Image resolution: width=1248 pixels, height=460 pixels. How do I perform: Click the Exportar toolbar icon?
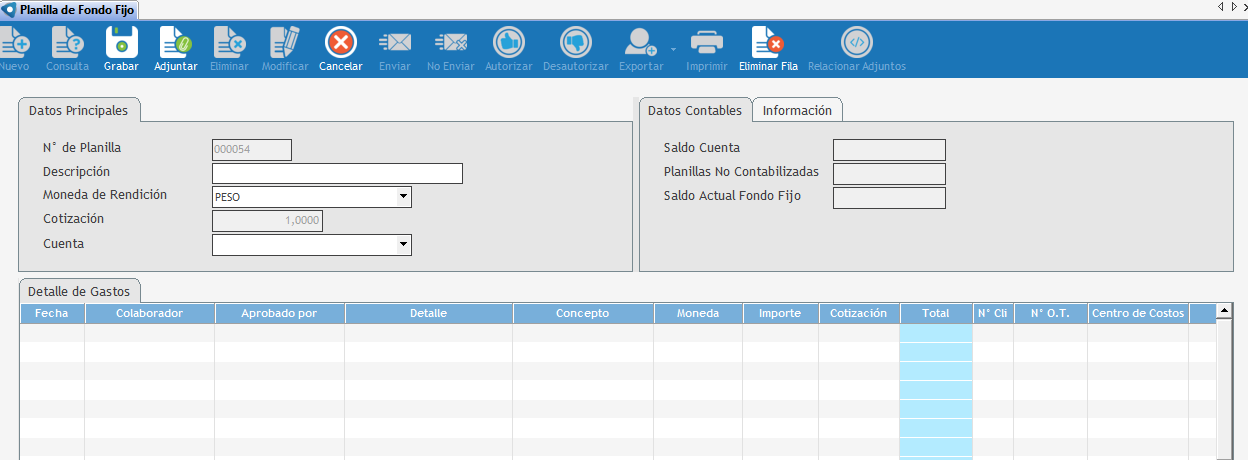640,43
